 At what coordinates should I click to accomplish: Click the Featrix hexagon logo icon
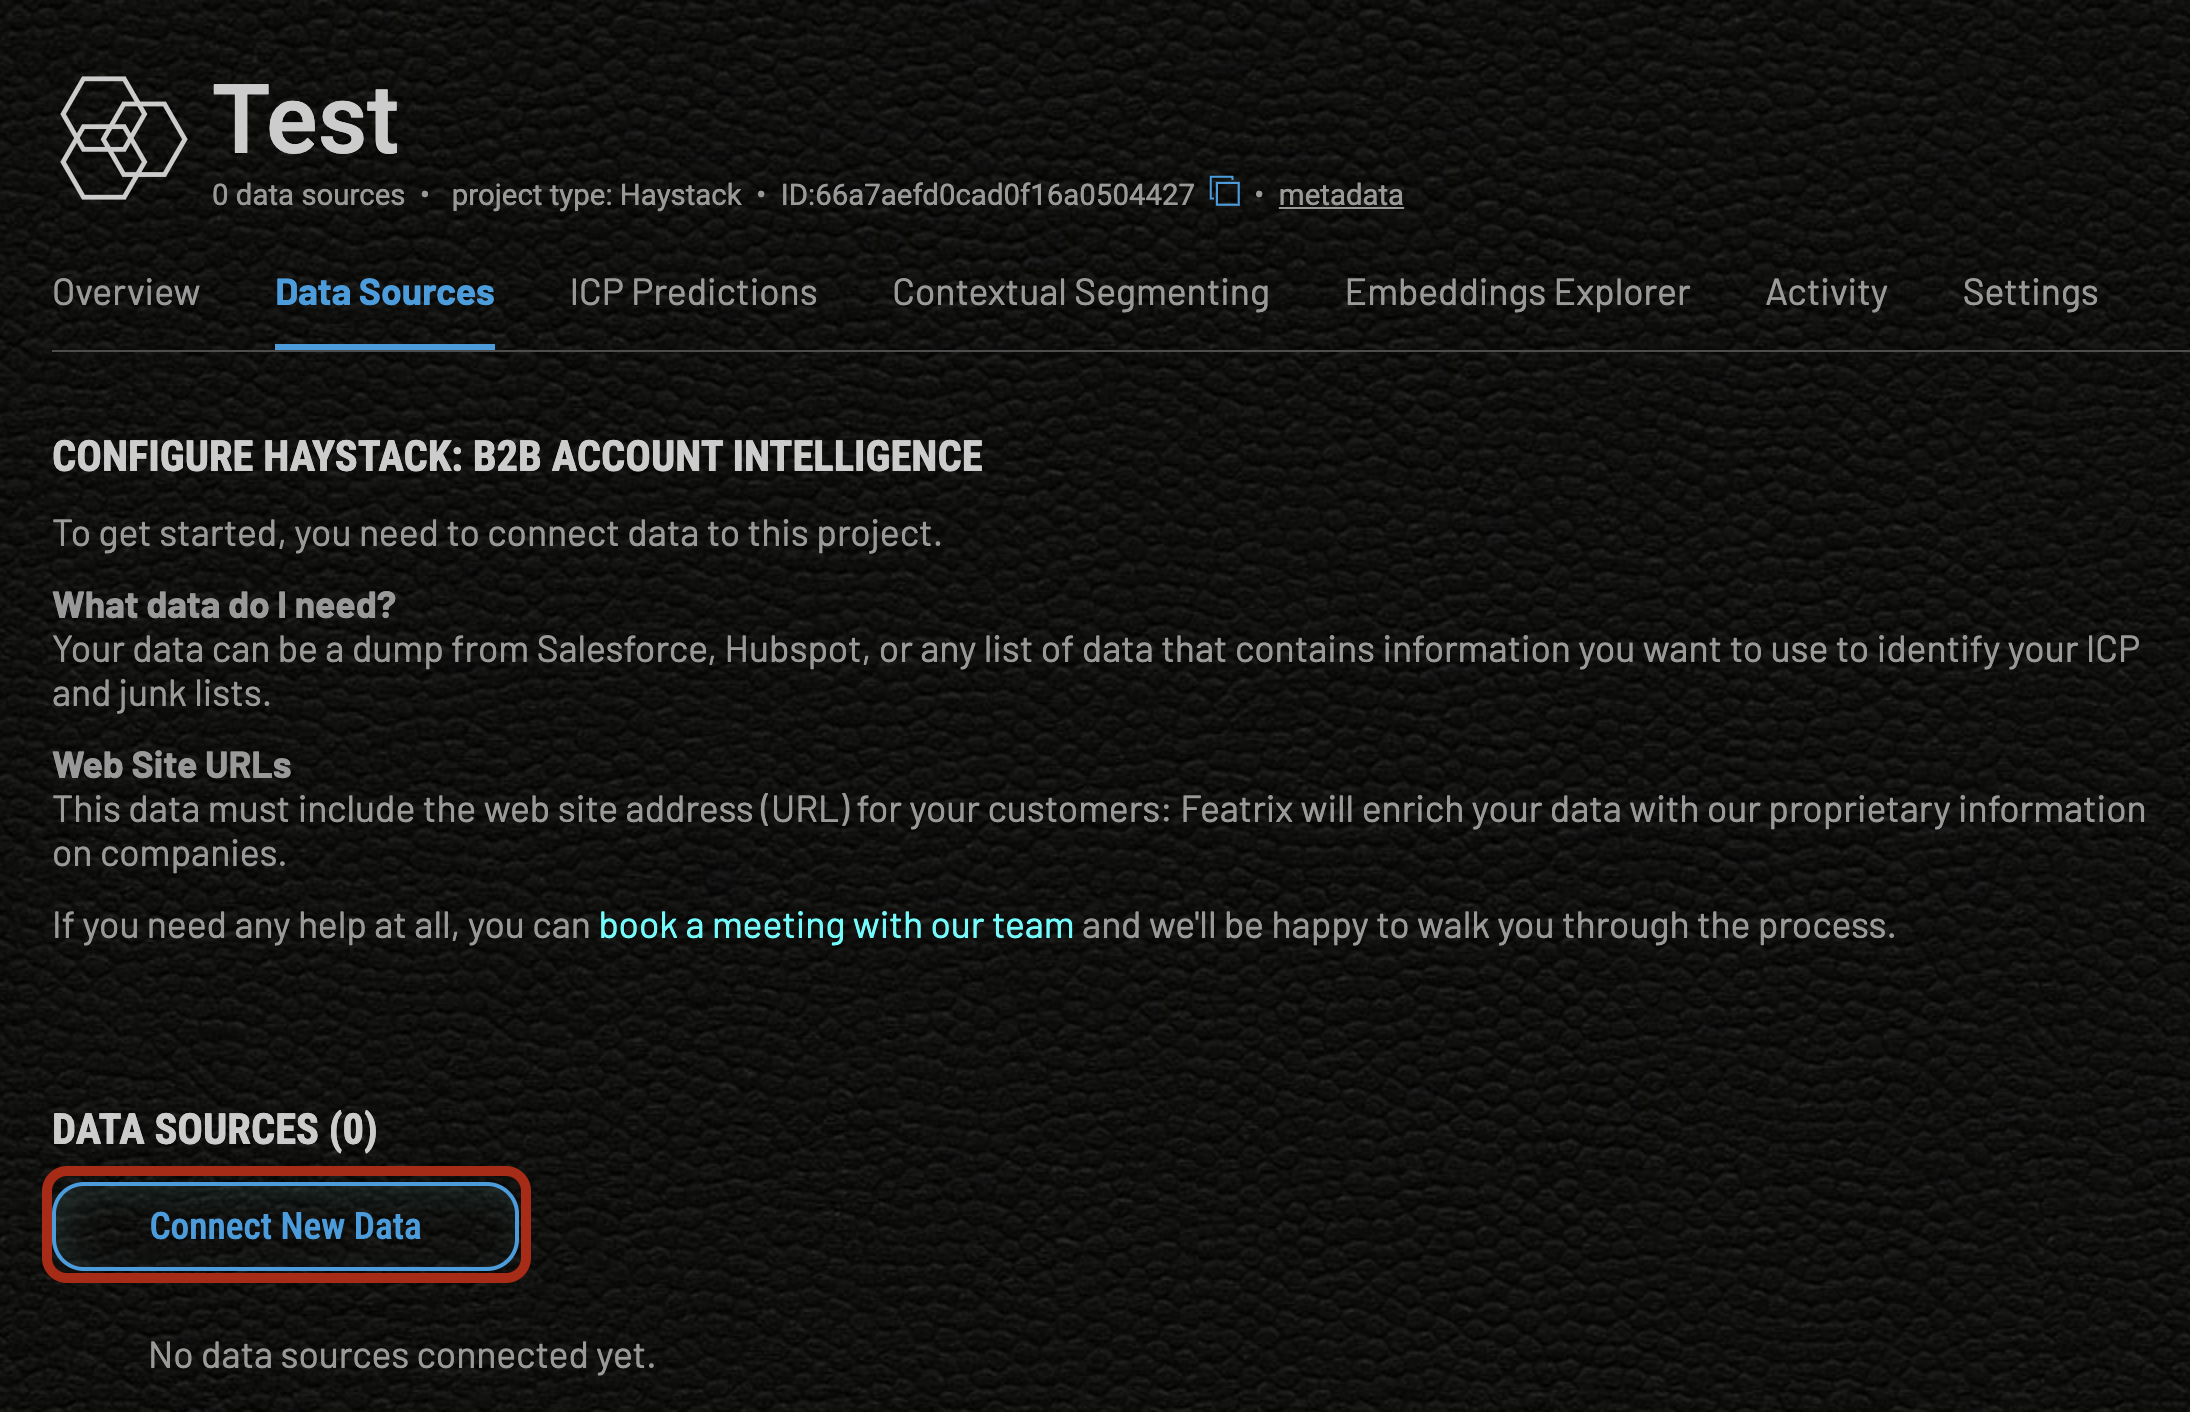[122, 138]
